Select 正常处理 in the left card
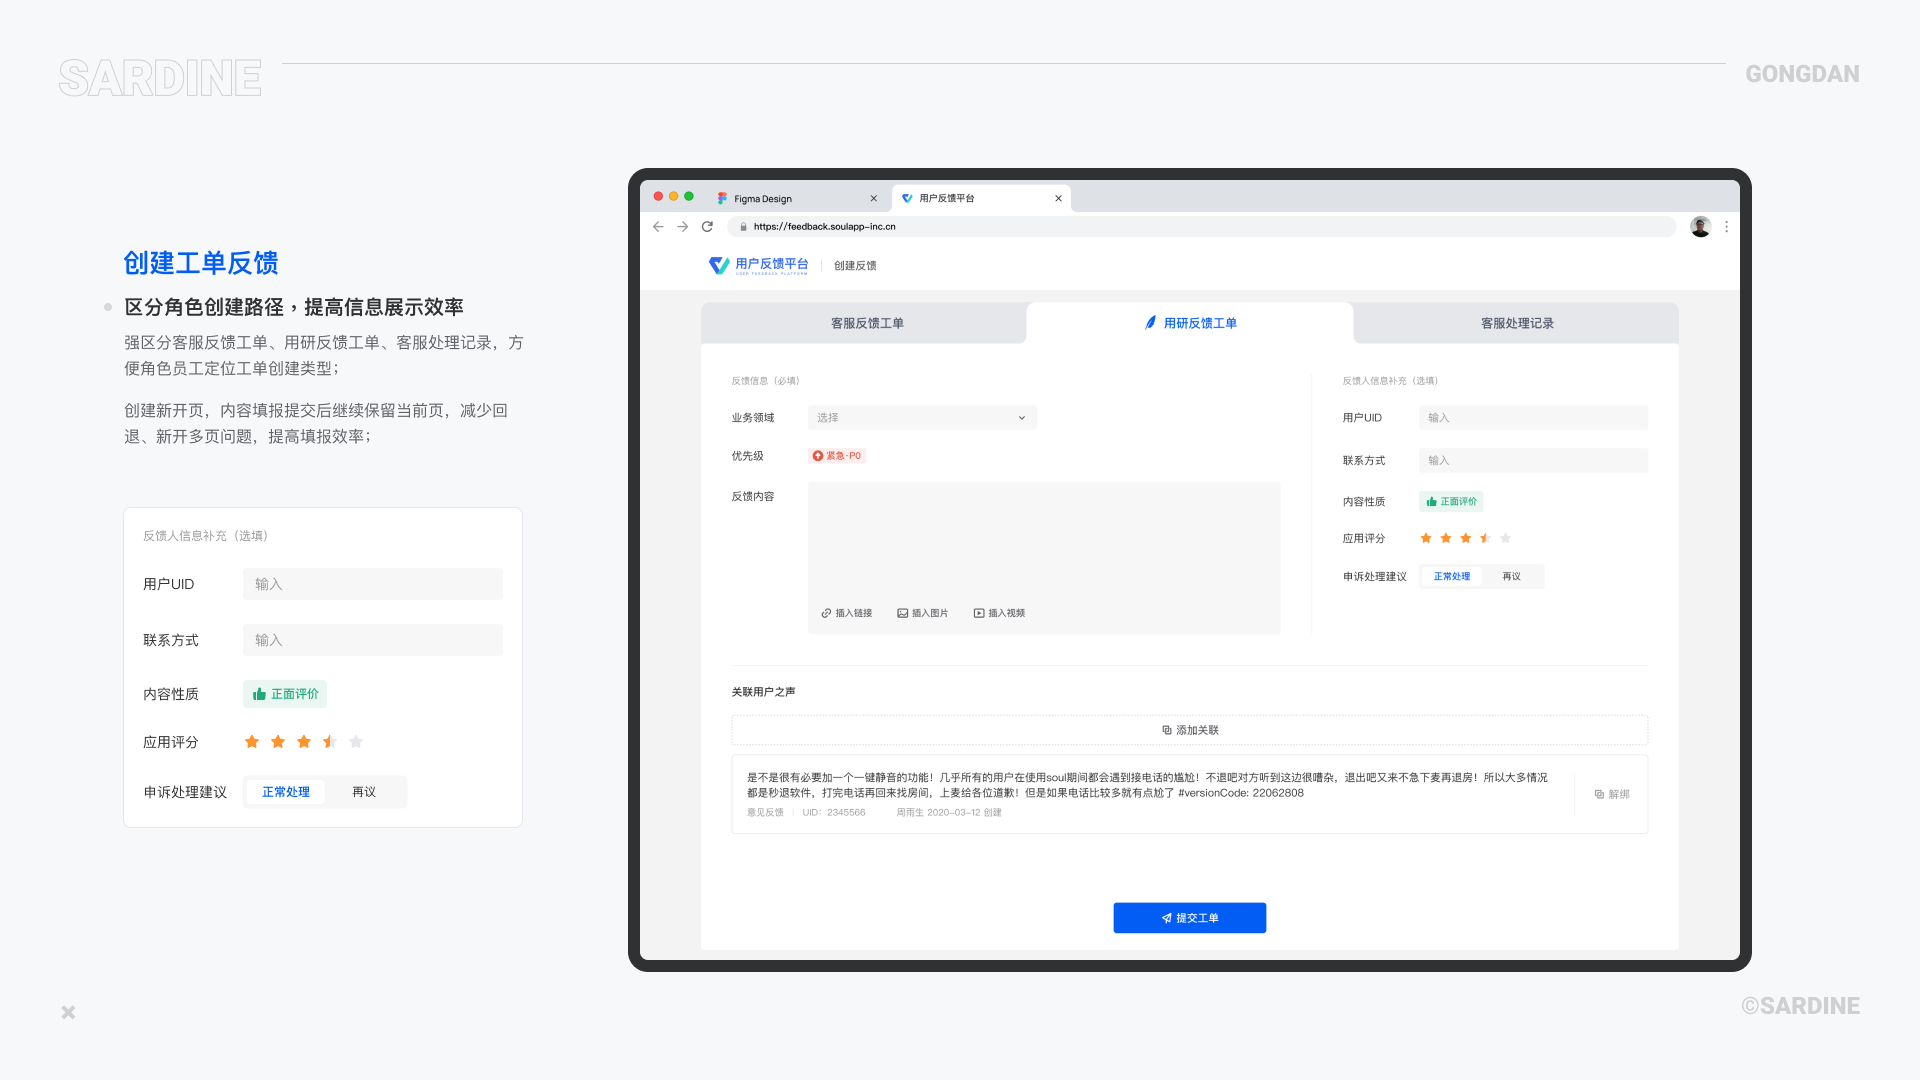Screen dimensions: 1920x1080 tap(286, 792)
